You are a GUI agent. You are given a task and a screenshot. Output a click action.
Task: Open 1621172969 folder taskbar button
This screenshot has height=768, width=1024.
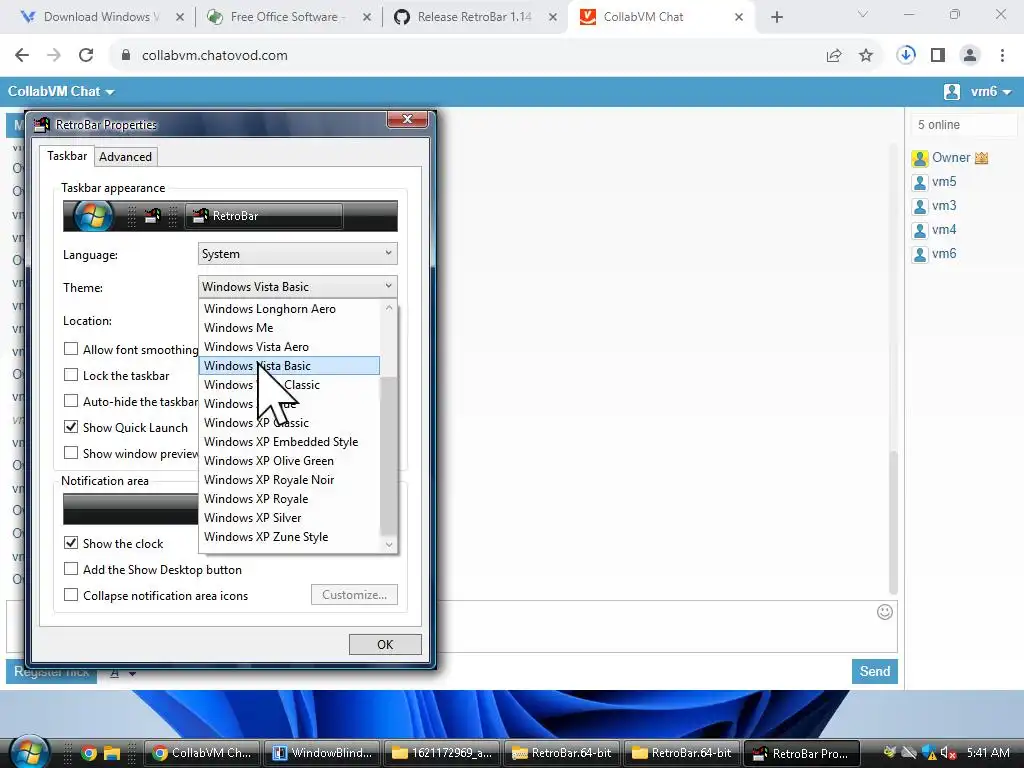[443, 753]
